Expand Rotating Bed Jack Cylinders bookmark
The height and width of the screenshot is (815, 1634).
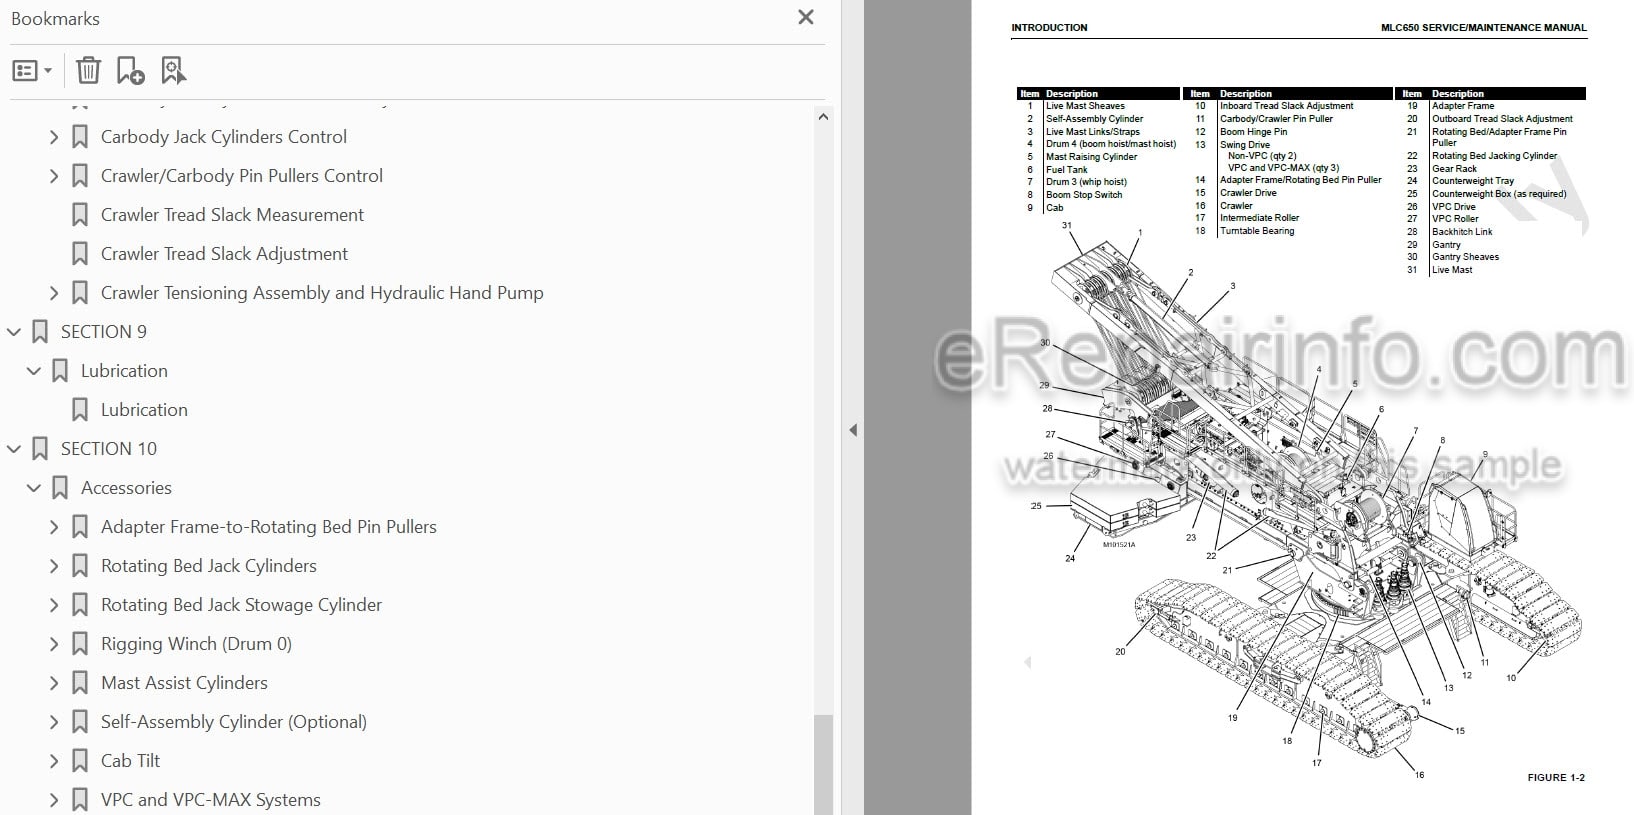[x=54, y=566]
